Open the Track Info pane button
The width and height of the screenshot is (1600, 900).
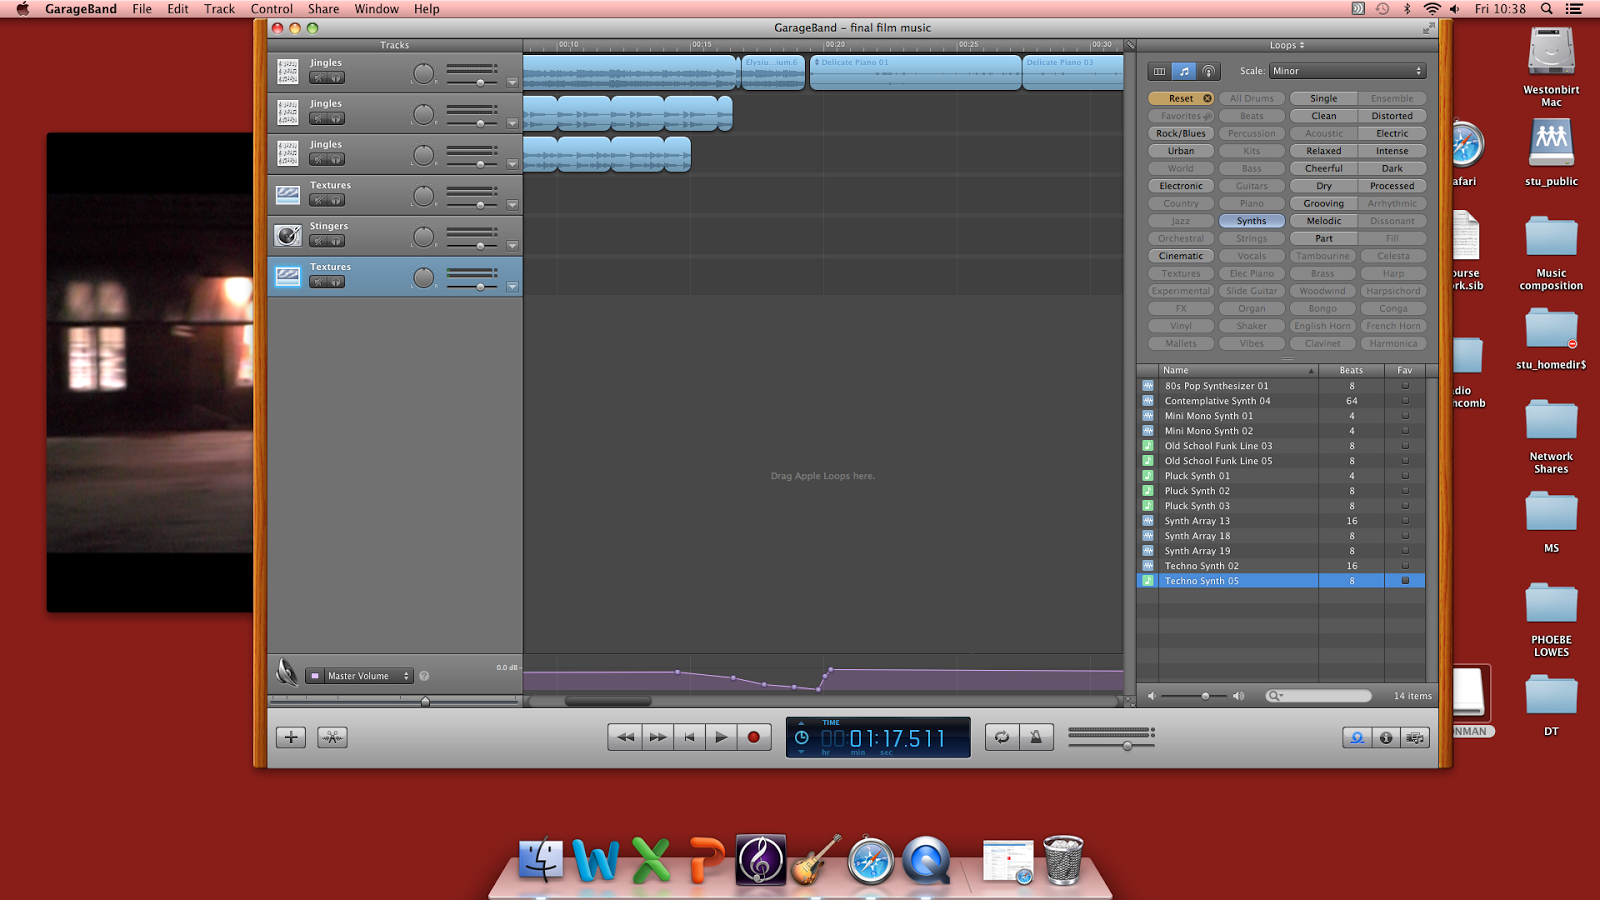[x=1386, y=737]
